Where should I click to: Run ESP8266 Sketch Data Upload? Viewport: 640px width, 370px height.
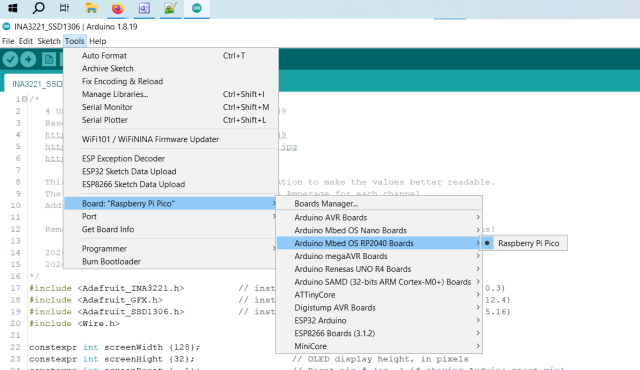click(x=171, y=184)
